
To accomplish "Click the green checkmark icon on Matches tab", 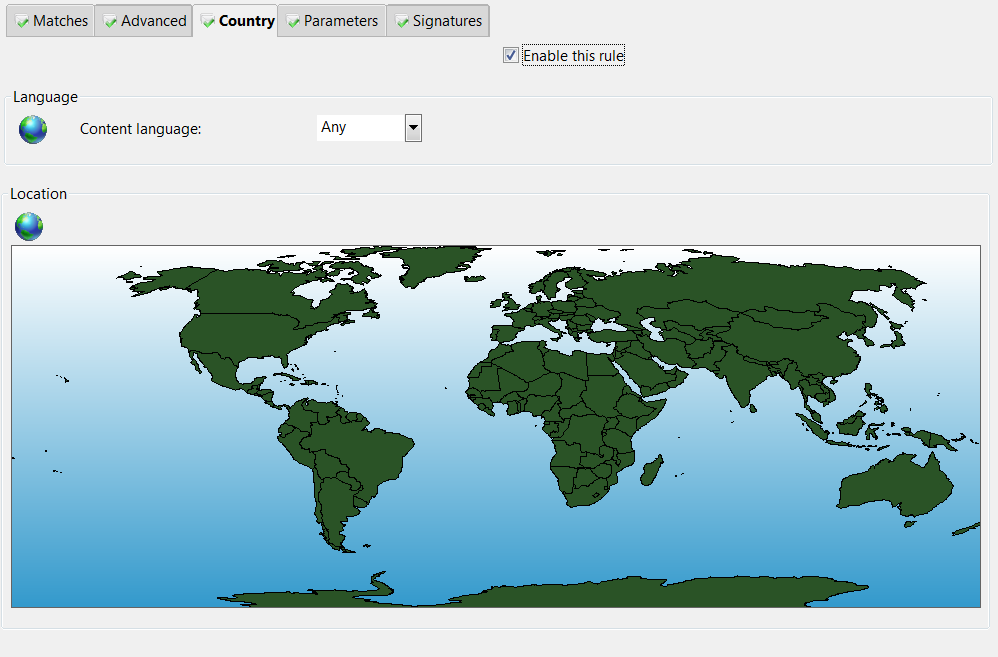I will pos(21,21).
